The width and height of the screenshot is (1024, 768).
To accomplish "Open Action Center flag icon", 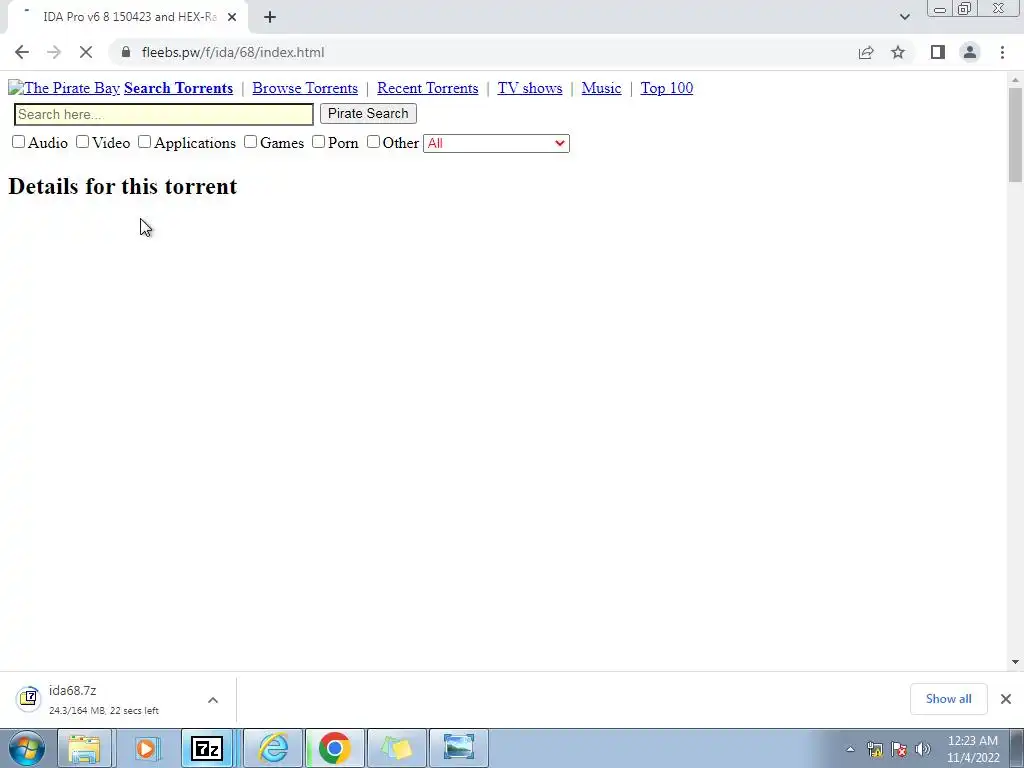I will pyautogui.click(x=899, y=749).
